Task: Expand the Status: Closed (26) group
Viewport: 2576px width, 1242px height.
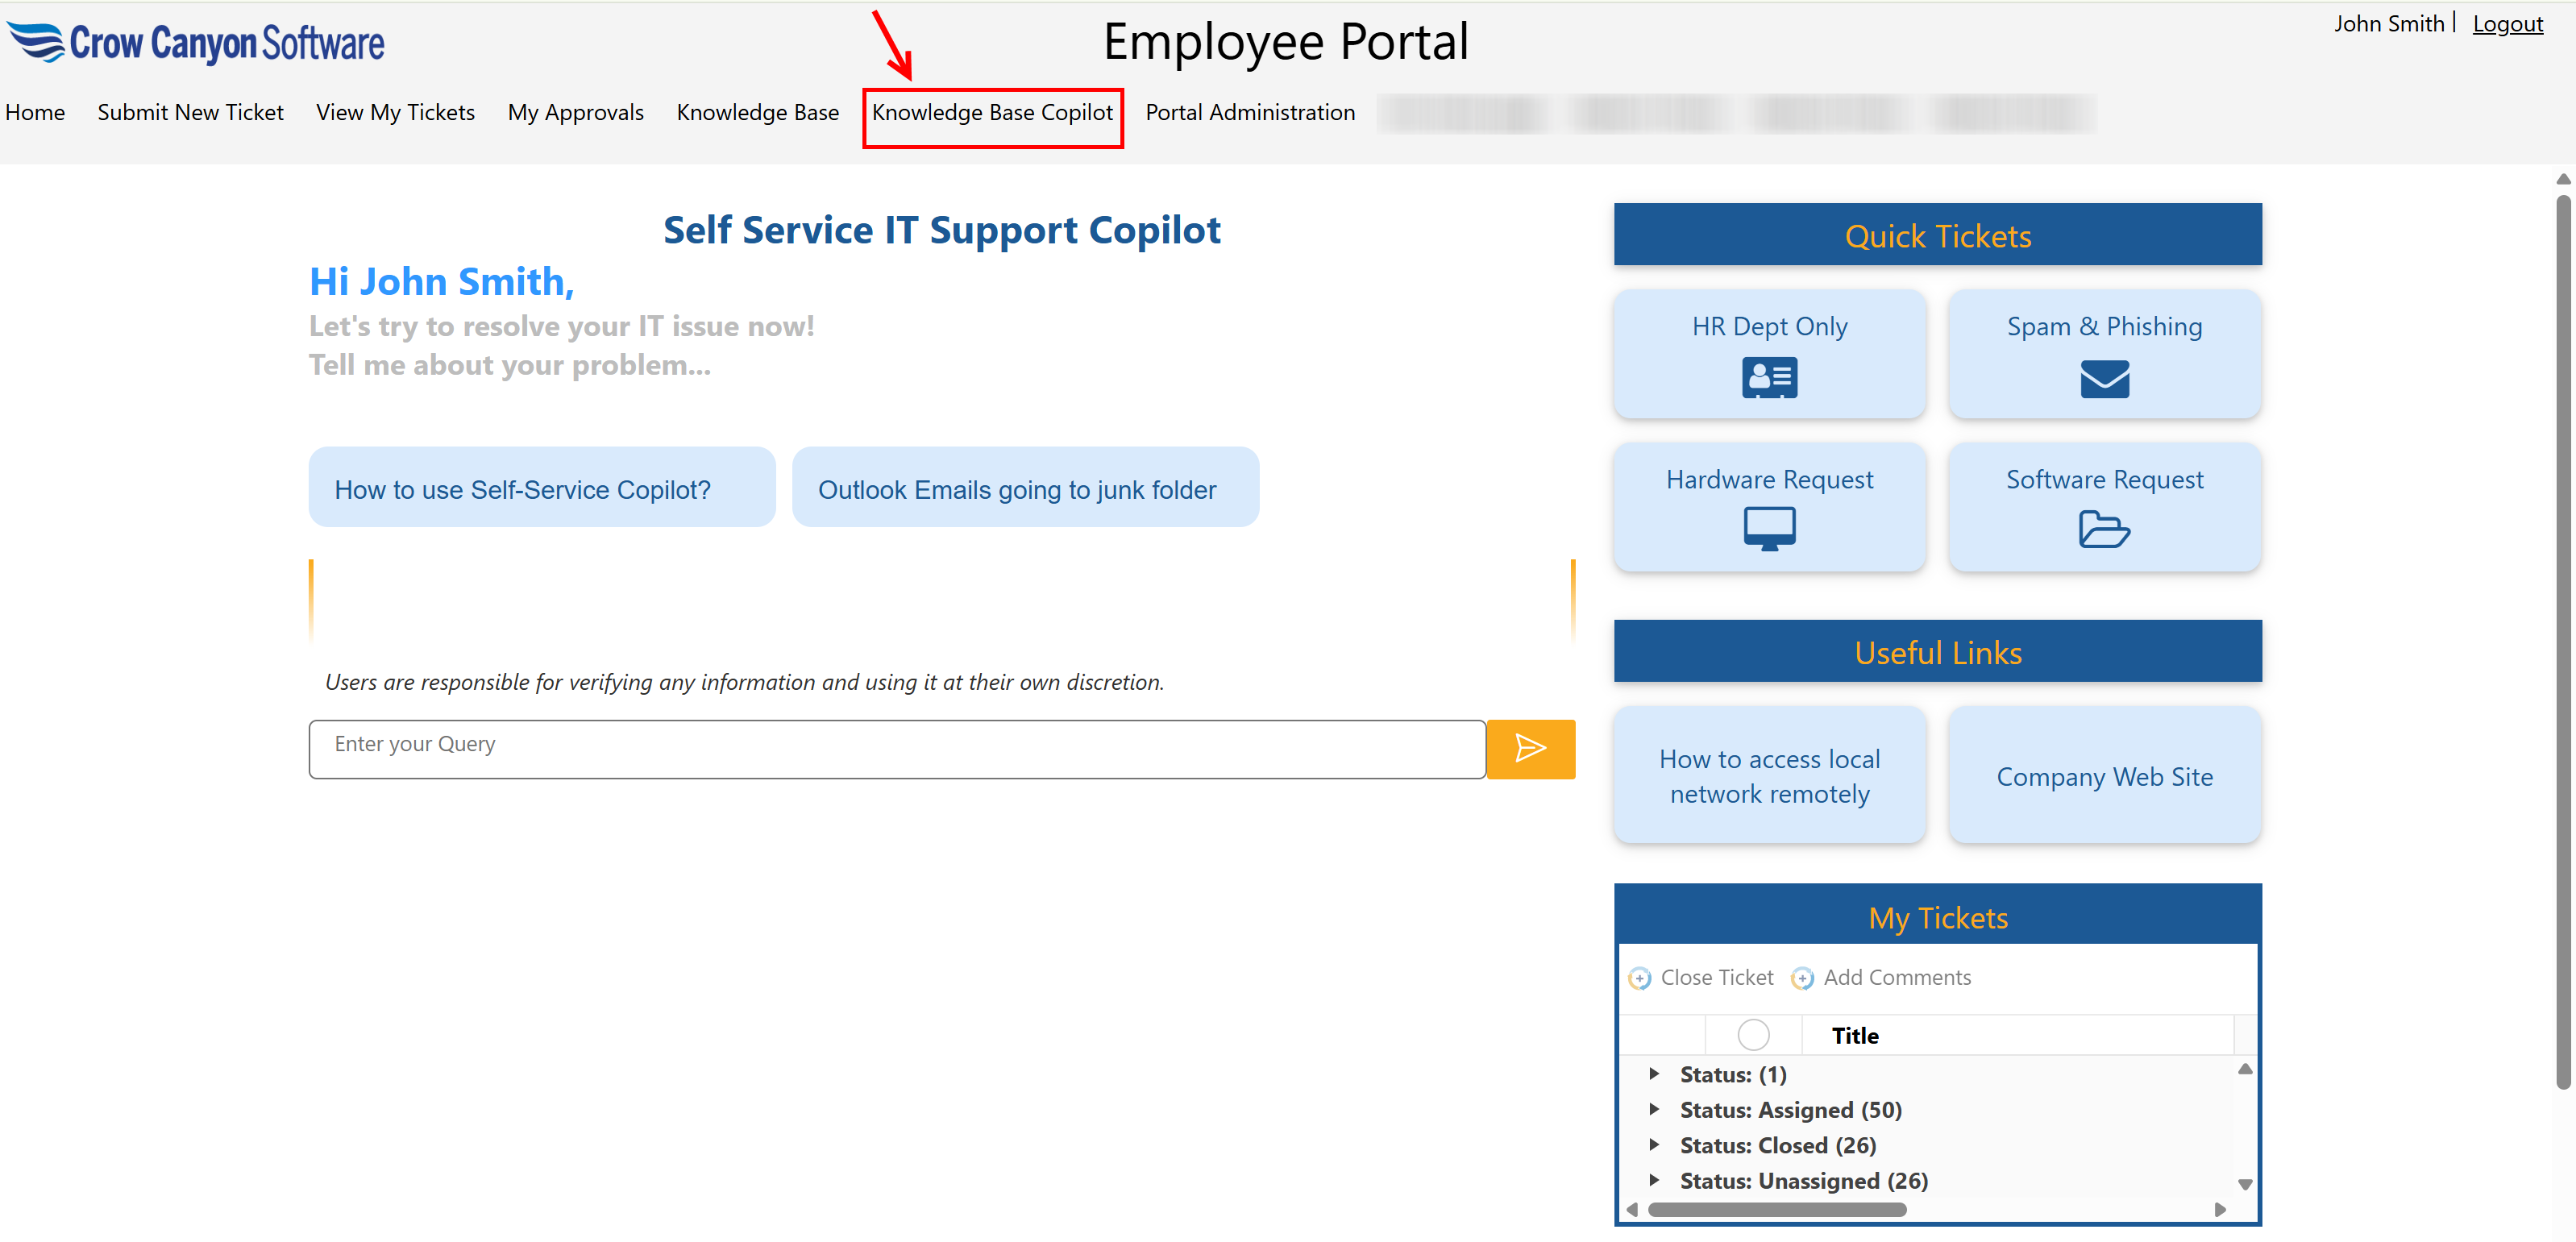Action: click(x=1654, y=1145)
